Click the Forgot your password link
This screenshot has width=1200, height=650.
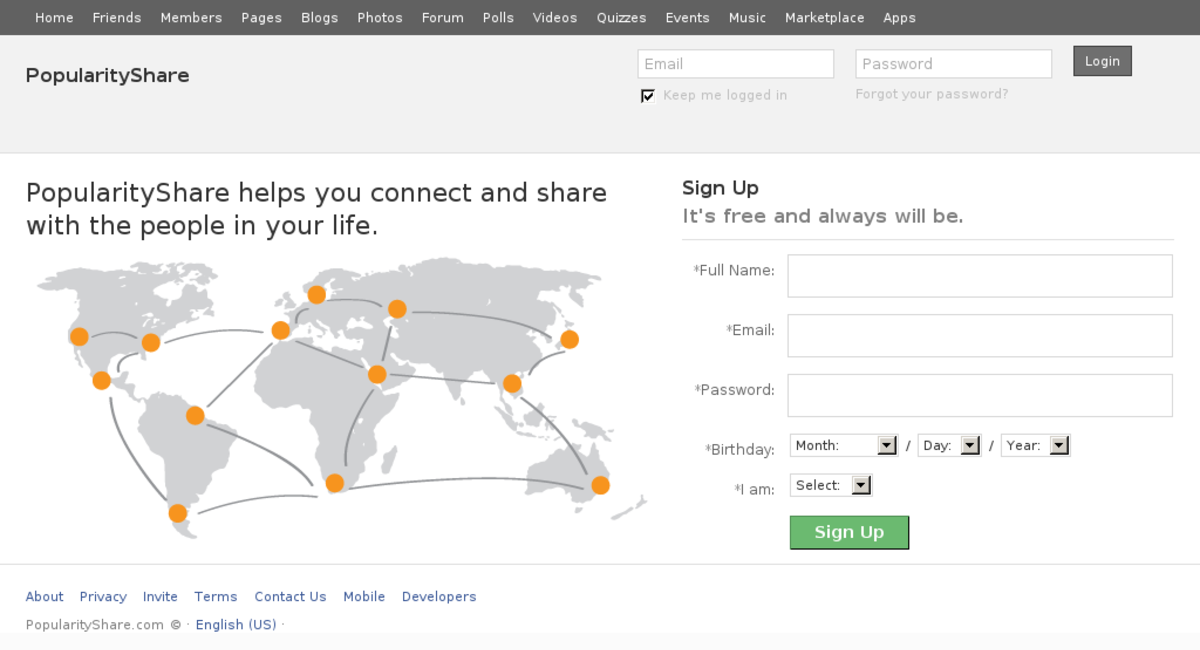point(931,94)
